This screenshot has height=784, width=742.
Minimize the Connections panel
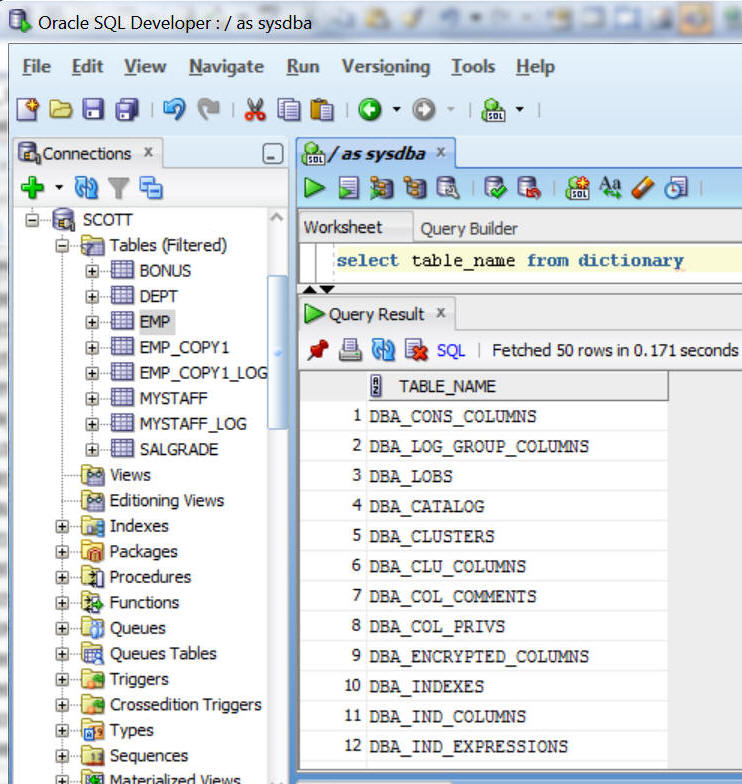pyautogui.click(x=273, y=154)
